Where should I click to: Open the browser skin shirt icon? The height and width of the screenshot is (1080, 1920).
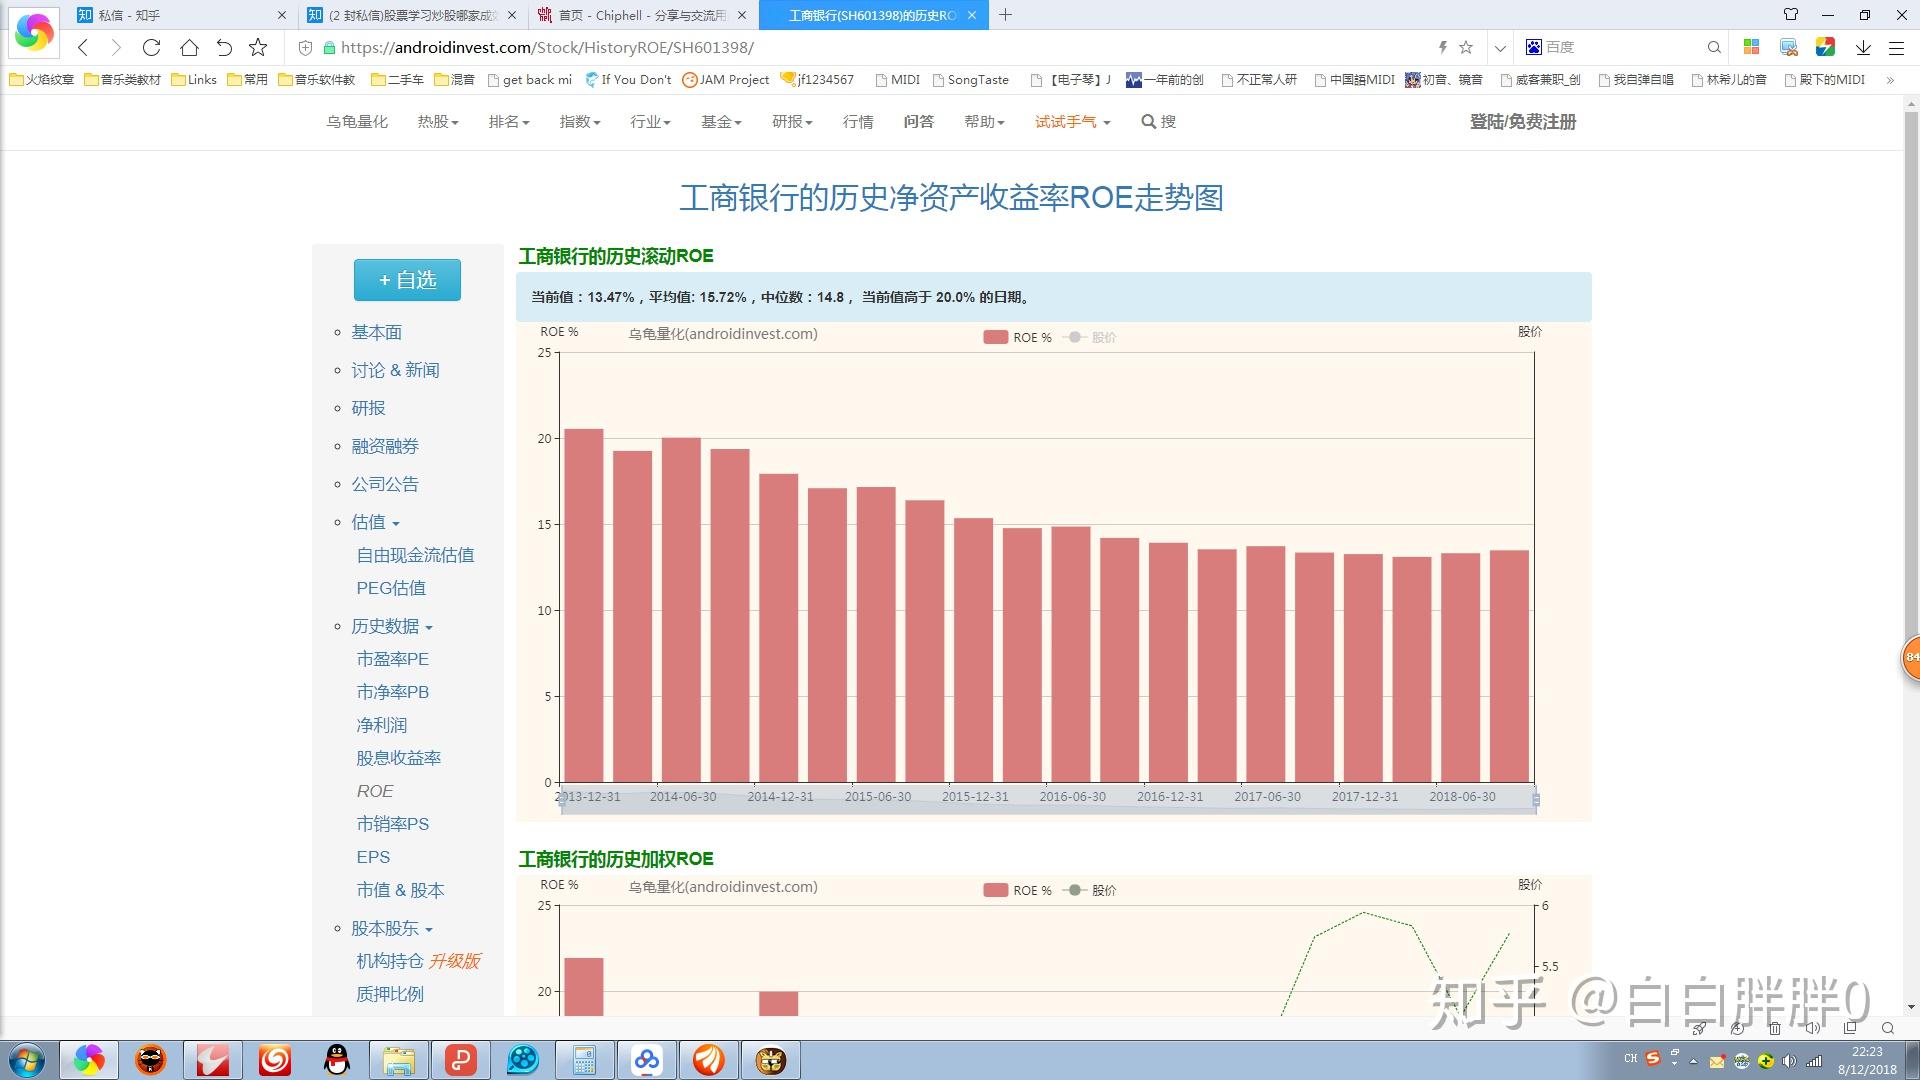pos(1791,15)
